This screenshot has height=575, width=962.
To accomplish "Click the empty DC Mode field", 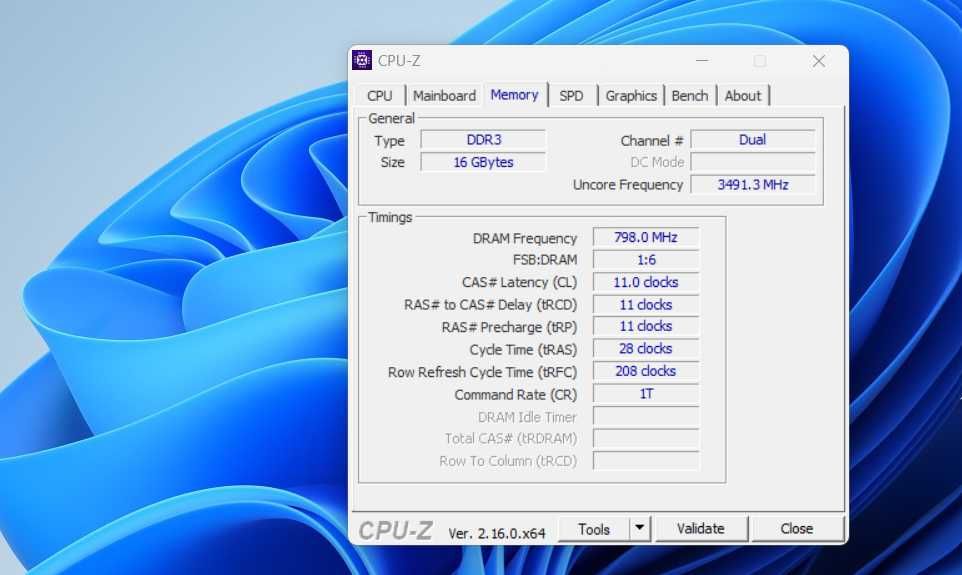I will pos(753,162).
